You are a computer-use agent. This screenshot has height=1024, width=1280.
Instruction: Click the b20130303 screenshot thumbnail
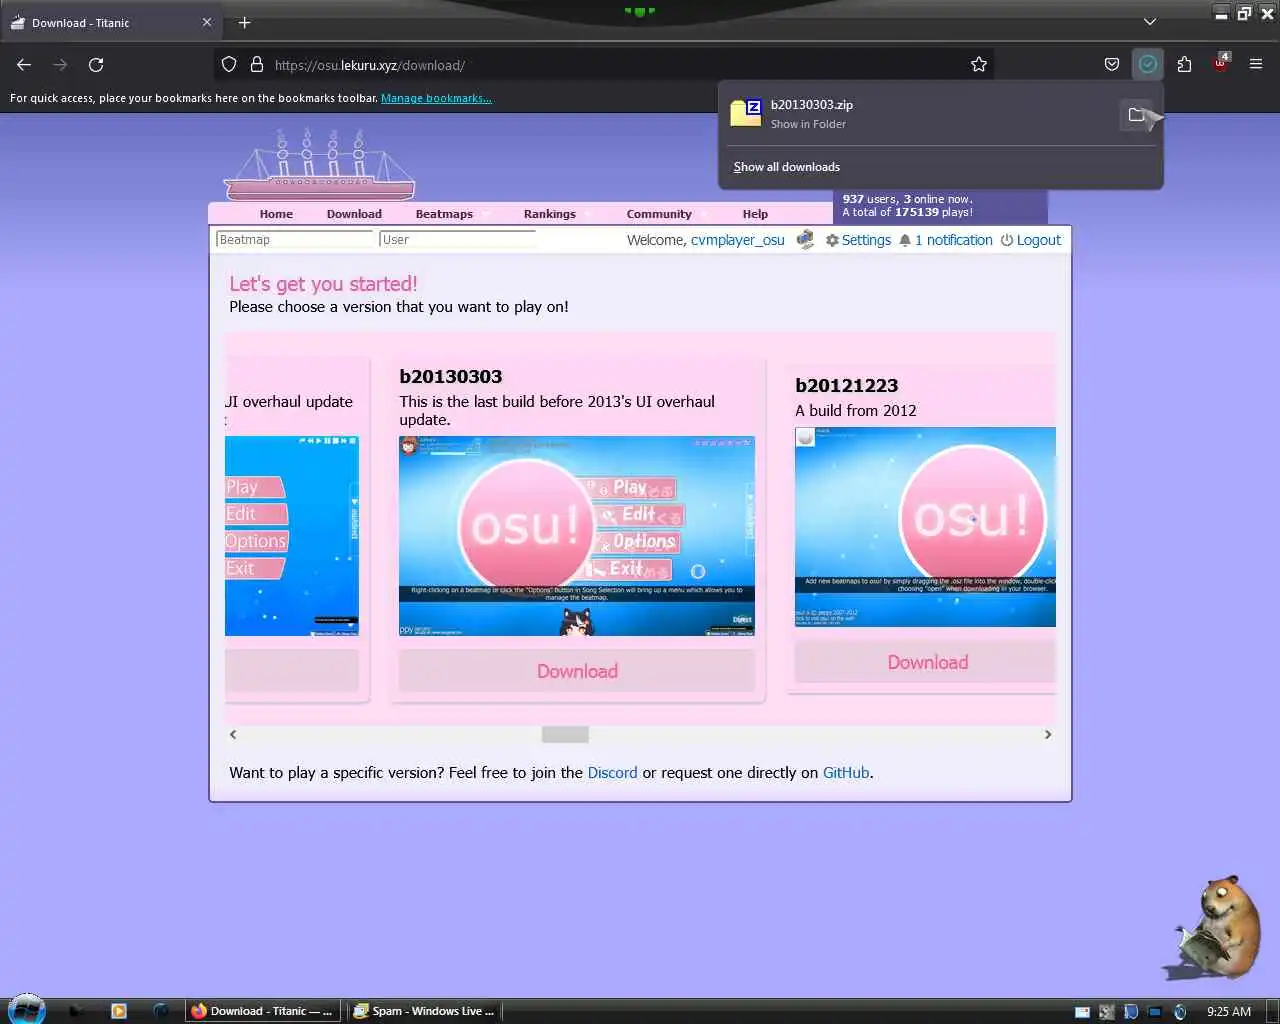pyautogui.click(x=577, y=536)
